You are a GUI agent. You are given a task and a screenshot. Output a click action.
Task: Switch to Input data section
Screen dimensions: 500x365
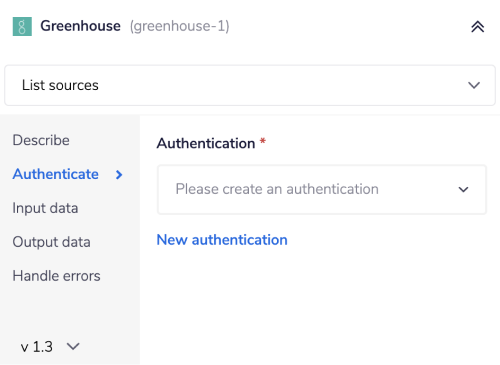coord(45,208)
